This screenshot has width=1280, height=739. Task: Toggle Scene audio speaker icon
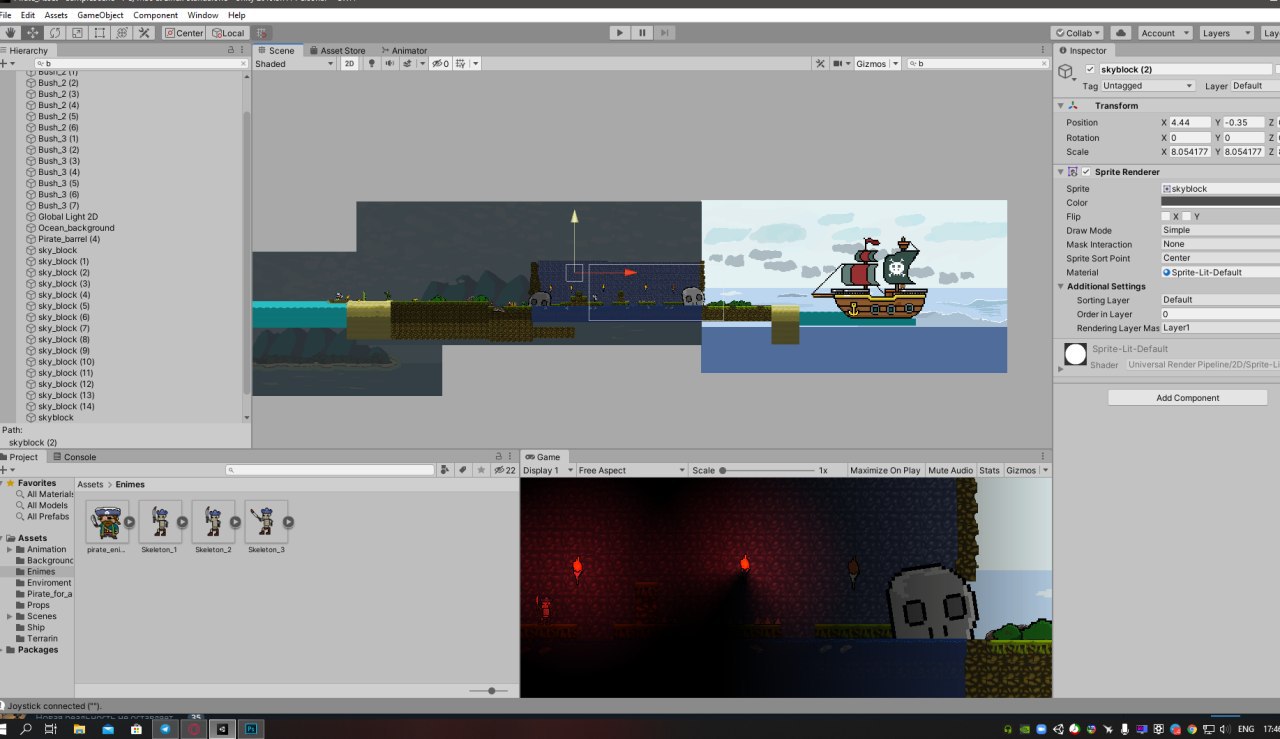pos(388,63)
